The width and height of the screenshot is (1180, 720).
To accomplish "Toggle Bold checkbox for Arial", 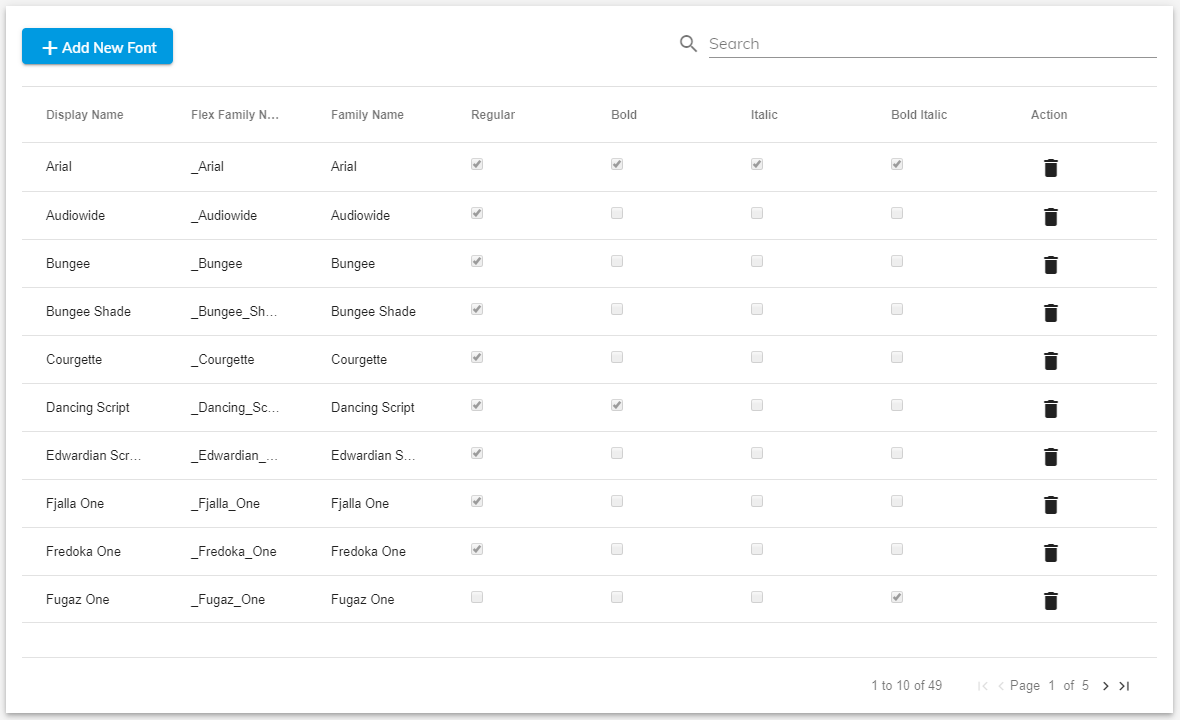I will pyautogui.click(x=617, y=164).
